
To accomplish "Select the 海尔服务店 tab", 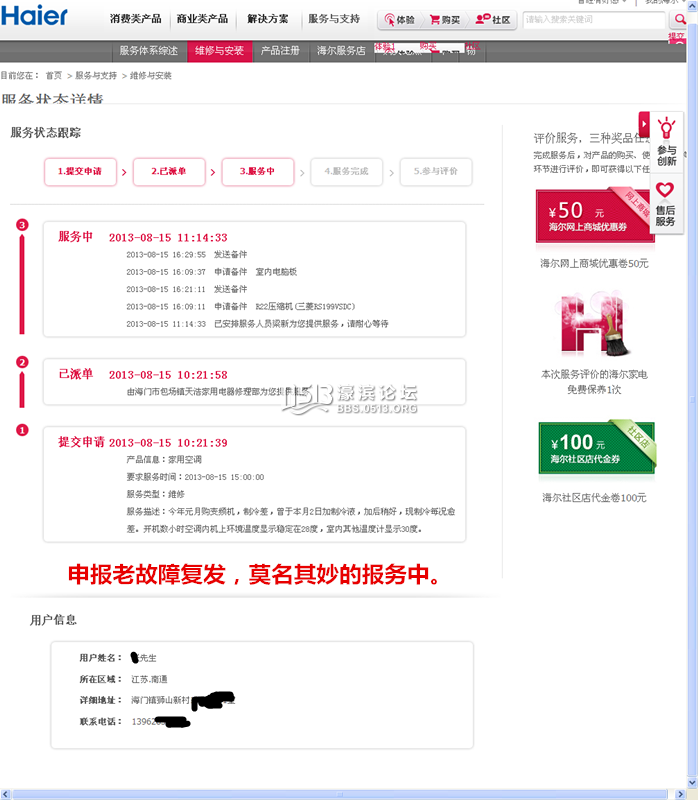I will pos(341,51).
